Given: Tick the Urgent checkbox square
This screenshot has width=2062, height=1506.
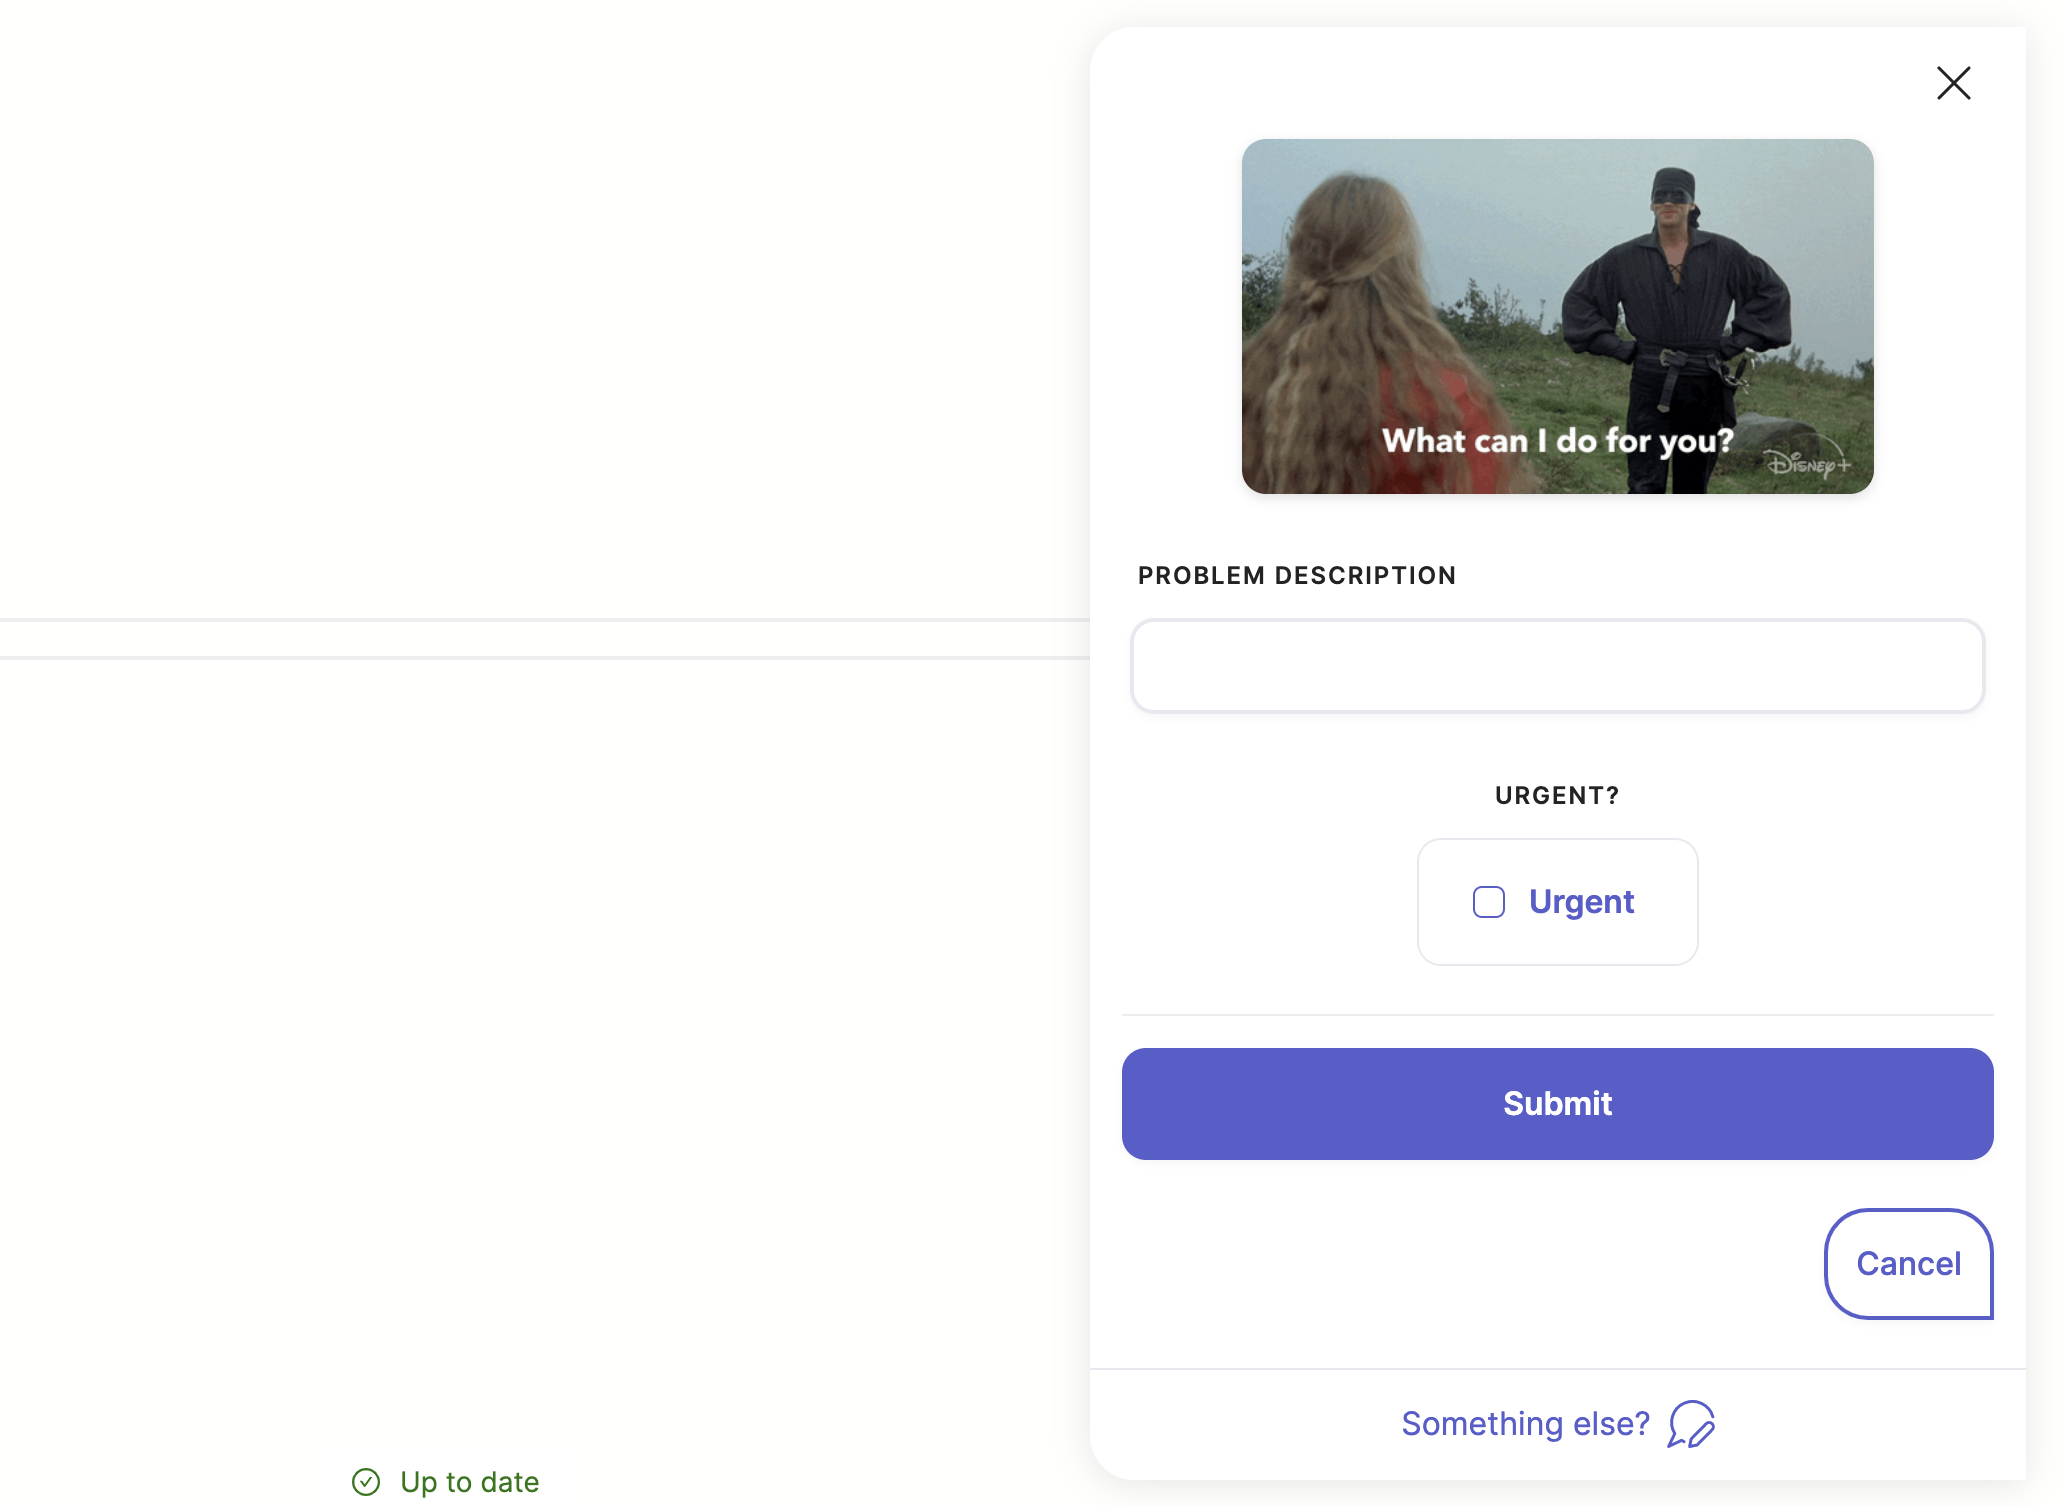Looking at the screenshot, I should tap(1488, 902).
